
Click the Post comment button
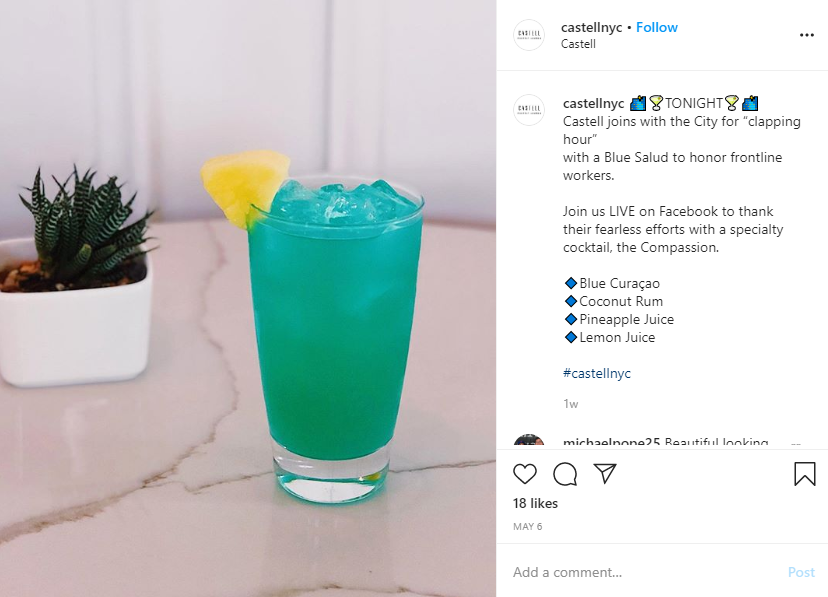801,572
